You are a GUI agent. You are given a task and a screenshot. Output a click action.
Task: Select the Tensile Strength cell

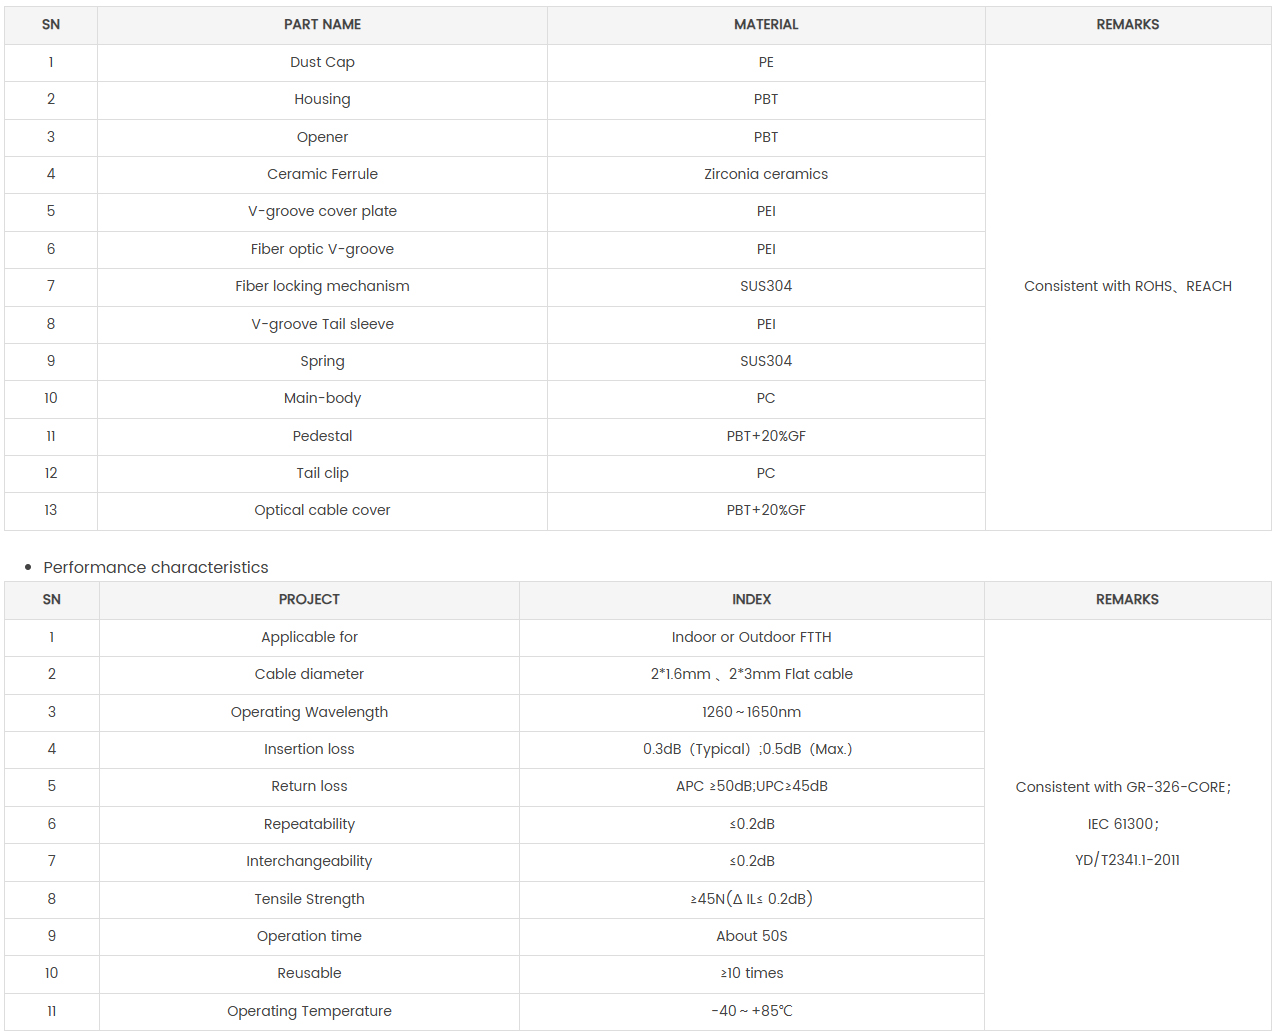[309, 899]
